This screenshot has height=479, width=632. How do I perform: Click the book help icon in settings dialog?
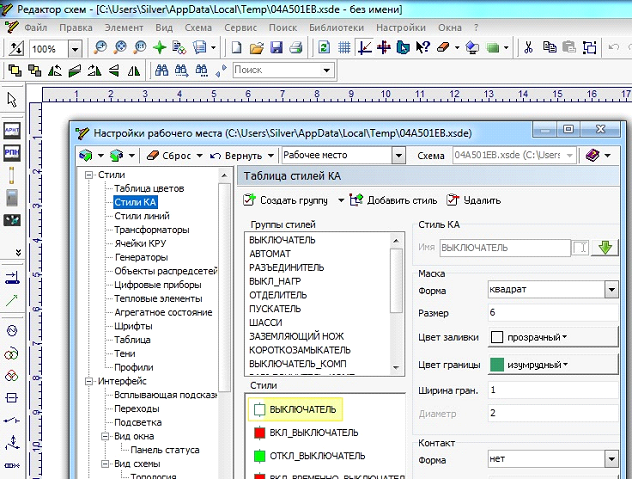point(591,155)
